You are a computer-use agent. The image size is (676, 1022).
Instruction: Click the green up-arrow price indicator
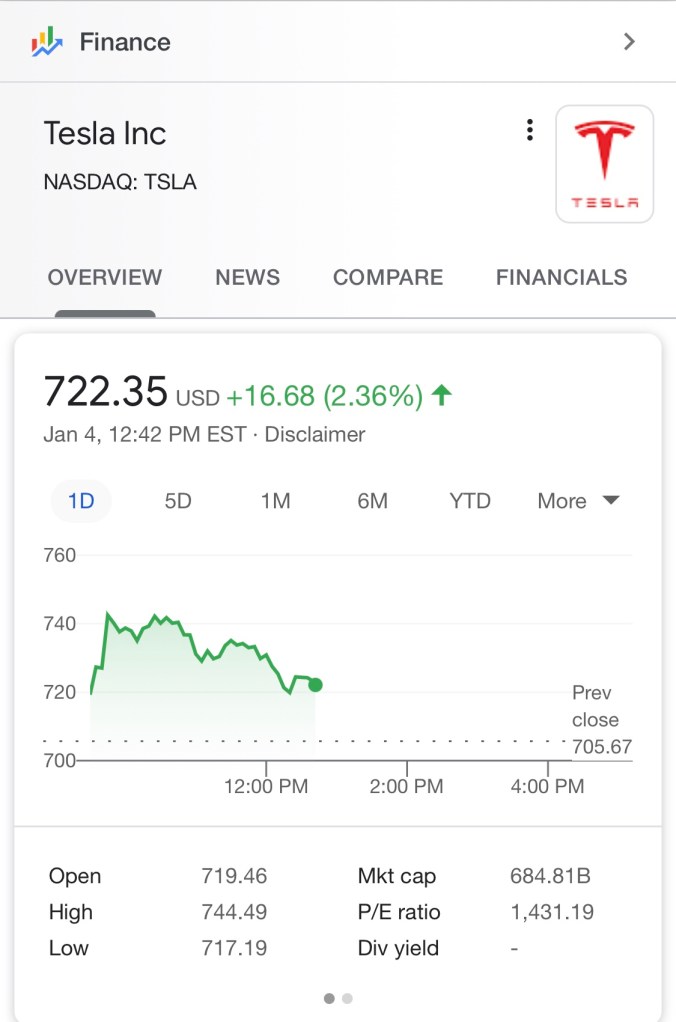(441, 396)
